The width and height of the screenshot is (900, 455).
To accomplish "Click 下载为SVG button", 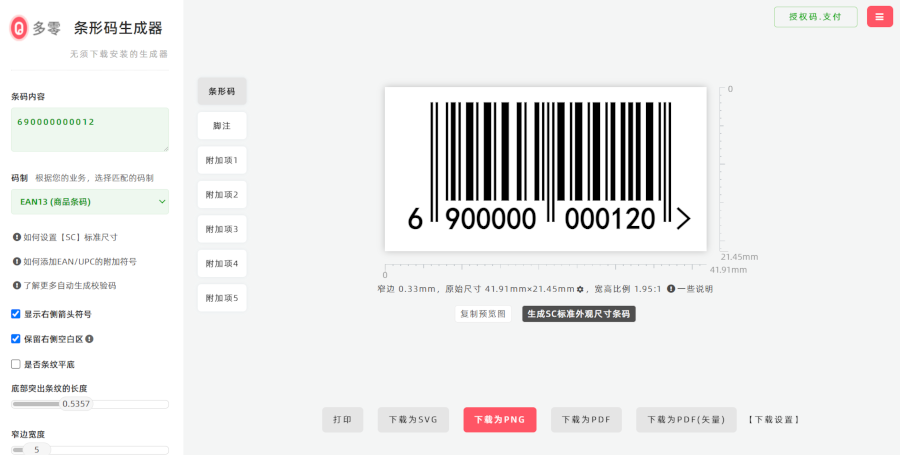I will 413,419.
